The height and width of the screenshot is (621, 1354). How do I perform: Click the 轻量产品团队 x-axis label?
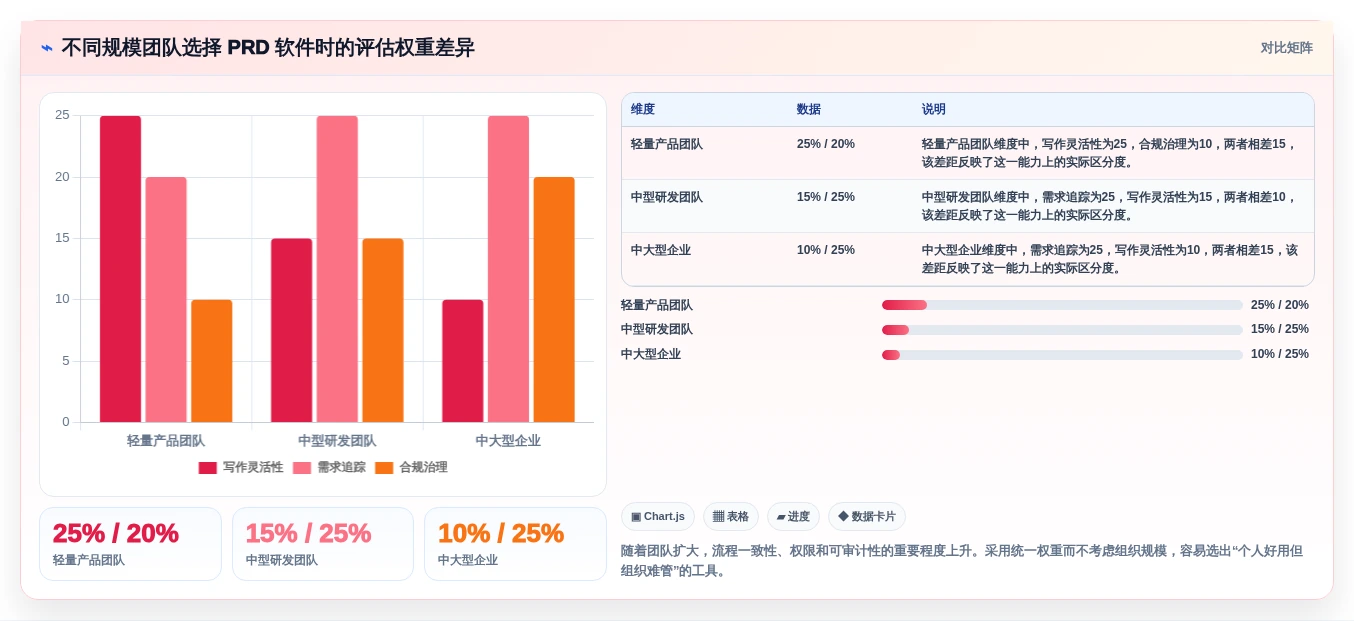point(166,441)
